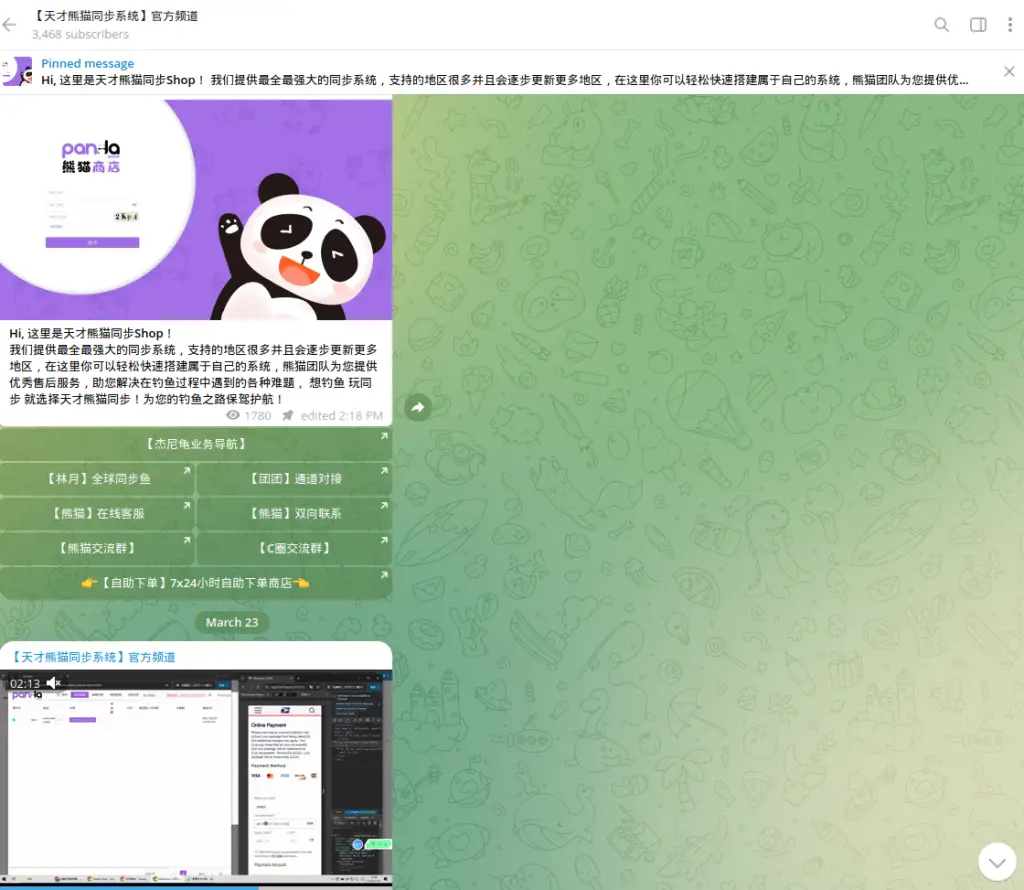Click the back arrow icon

(9, 25)
